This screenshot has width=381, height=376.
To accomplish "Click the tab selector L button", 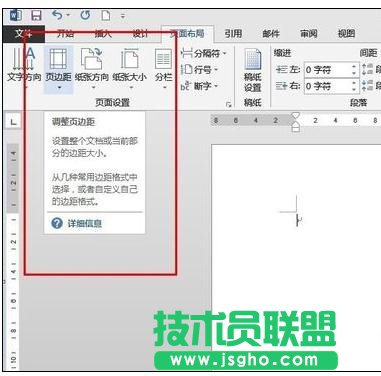I will point(13,122).
